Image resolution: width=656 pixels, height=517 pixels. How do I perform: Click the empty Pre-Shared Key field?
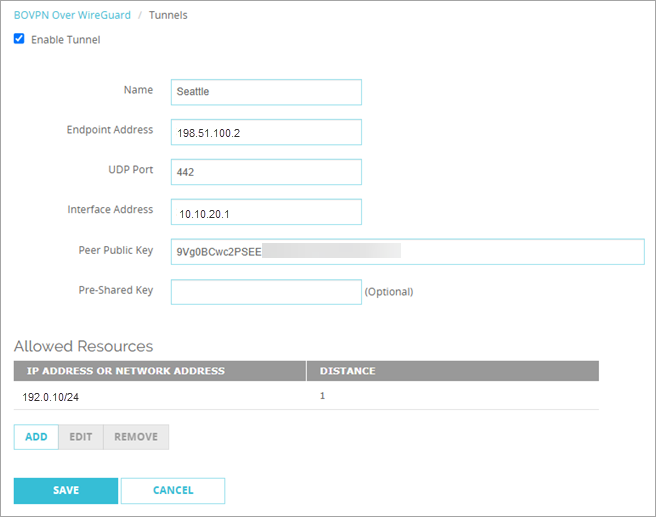tap(266, 292)
